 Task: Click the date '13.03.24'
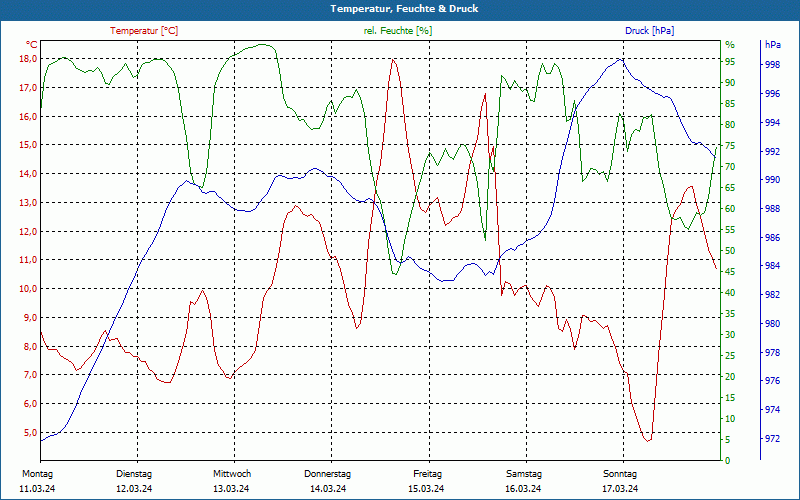231,489
